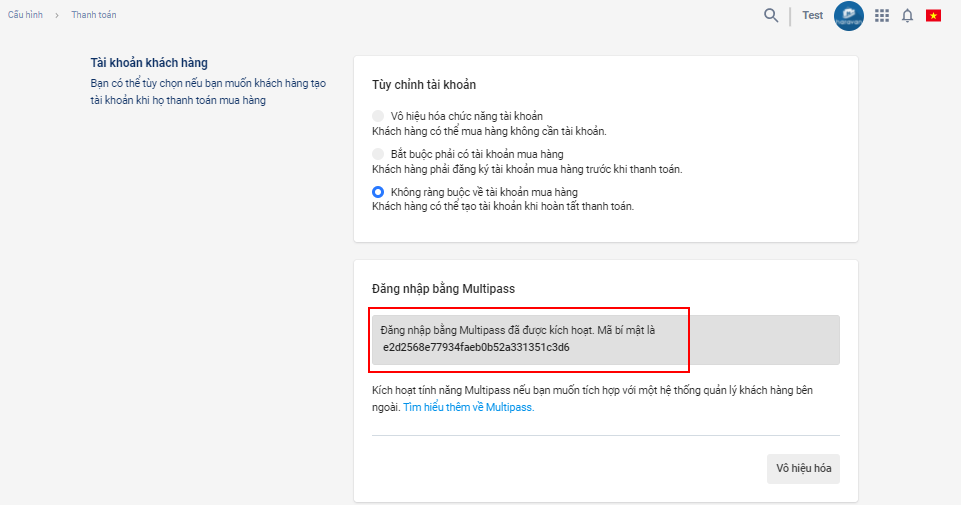This screenshot has height=505, width=961.
Task: Open the user profile avatar
Action: [849, 15]
